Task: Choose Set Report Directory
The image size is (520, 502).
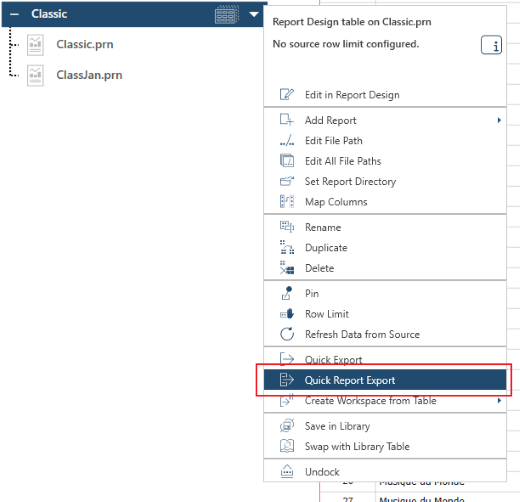Action: click(385, 181)
